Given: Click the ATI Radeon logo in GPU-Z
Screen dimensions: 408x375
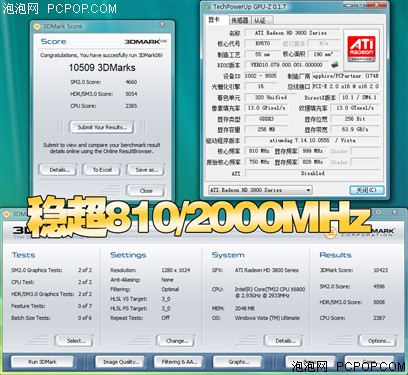Looking at the screenshot, I should tap(362, 48).
